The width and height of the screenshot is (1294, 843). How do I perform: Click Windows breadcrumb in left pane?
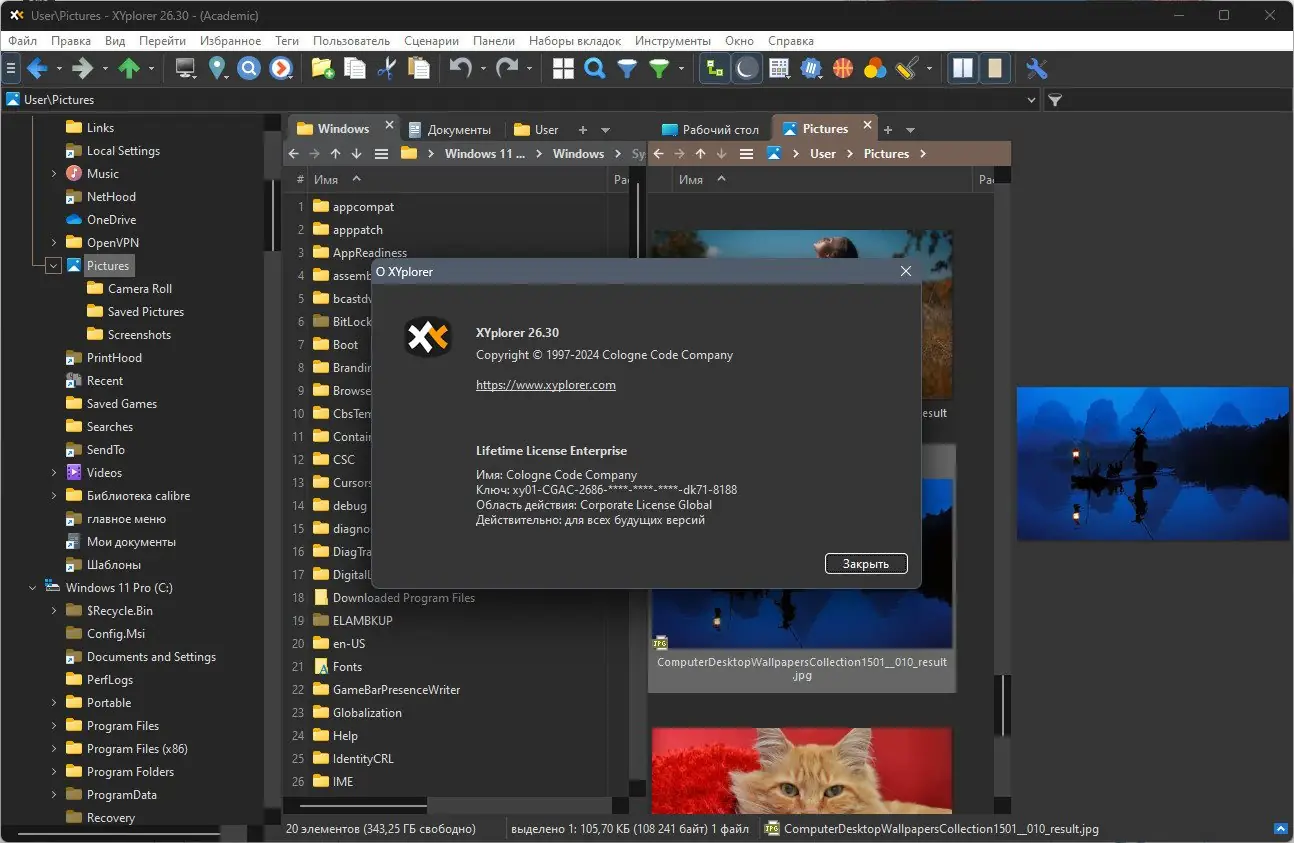pos(578,154)
